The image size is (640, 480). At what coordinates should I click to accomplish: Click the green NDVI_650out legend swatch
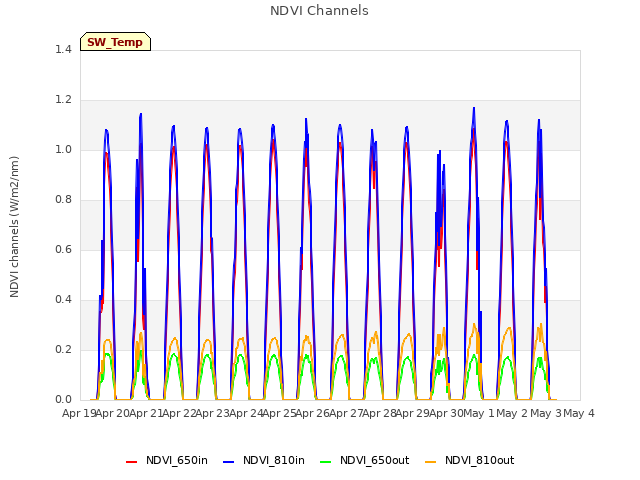326,462
